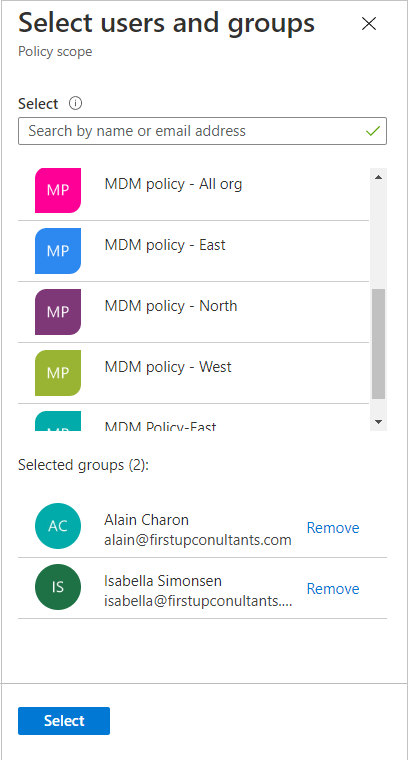Confirm with the blue Select button
This screenshot has height=760, width=408.
tap(64, 721)
